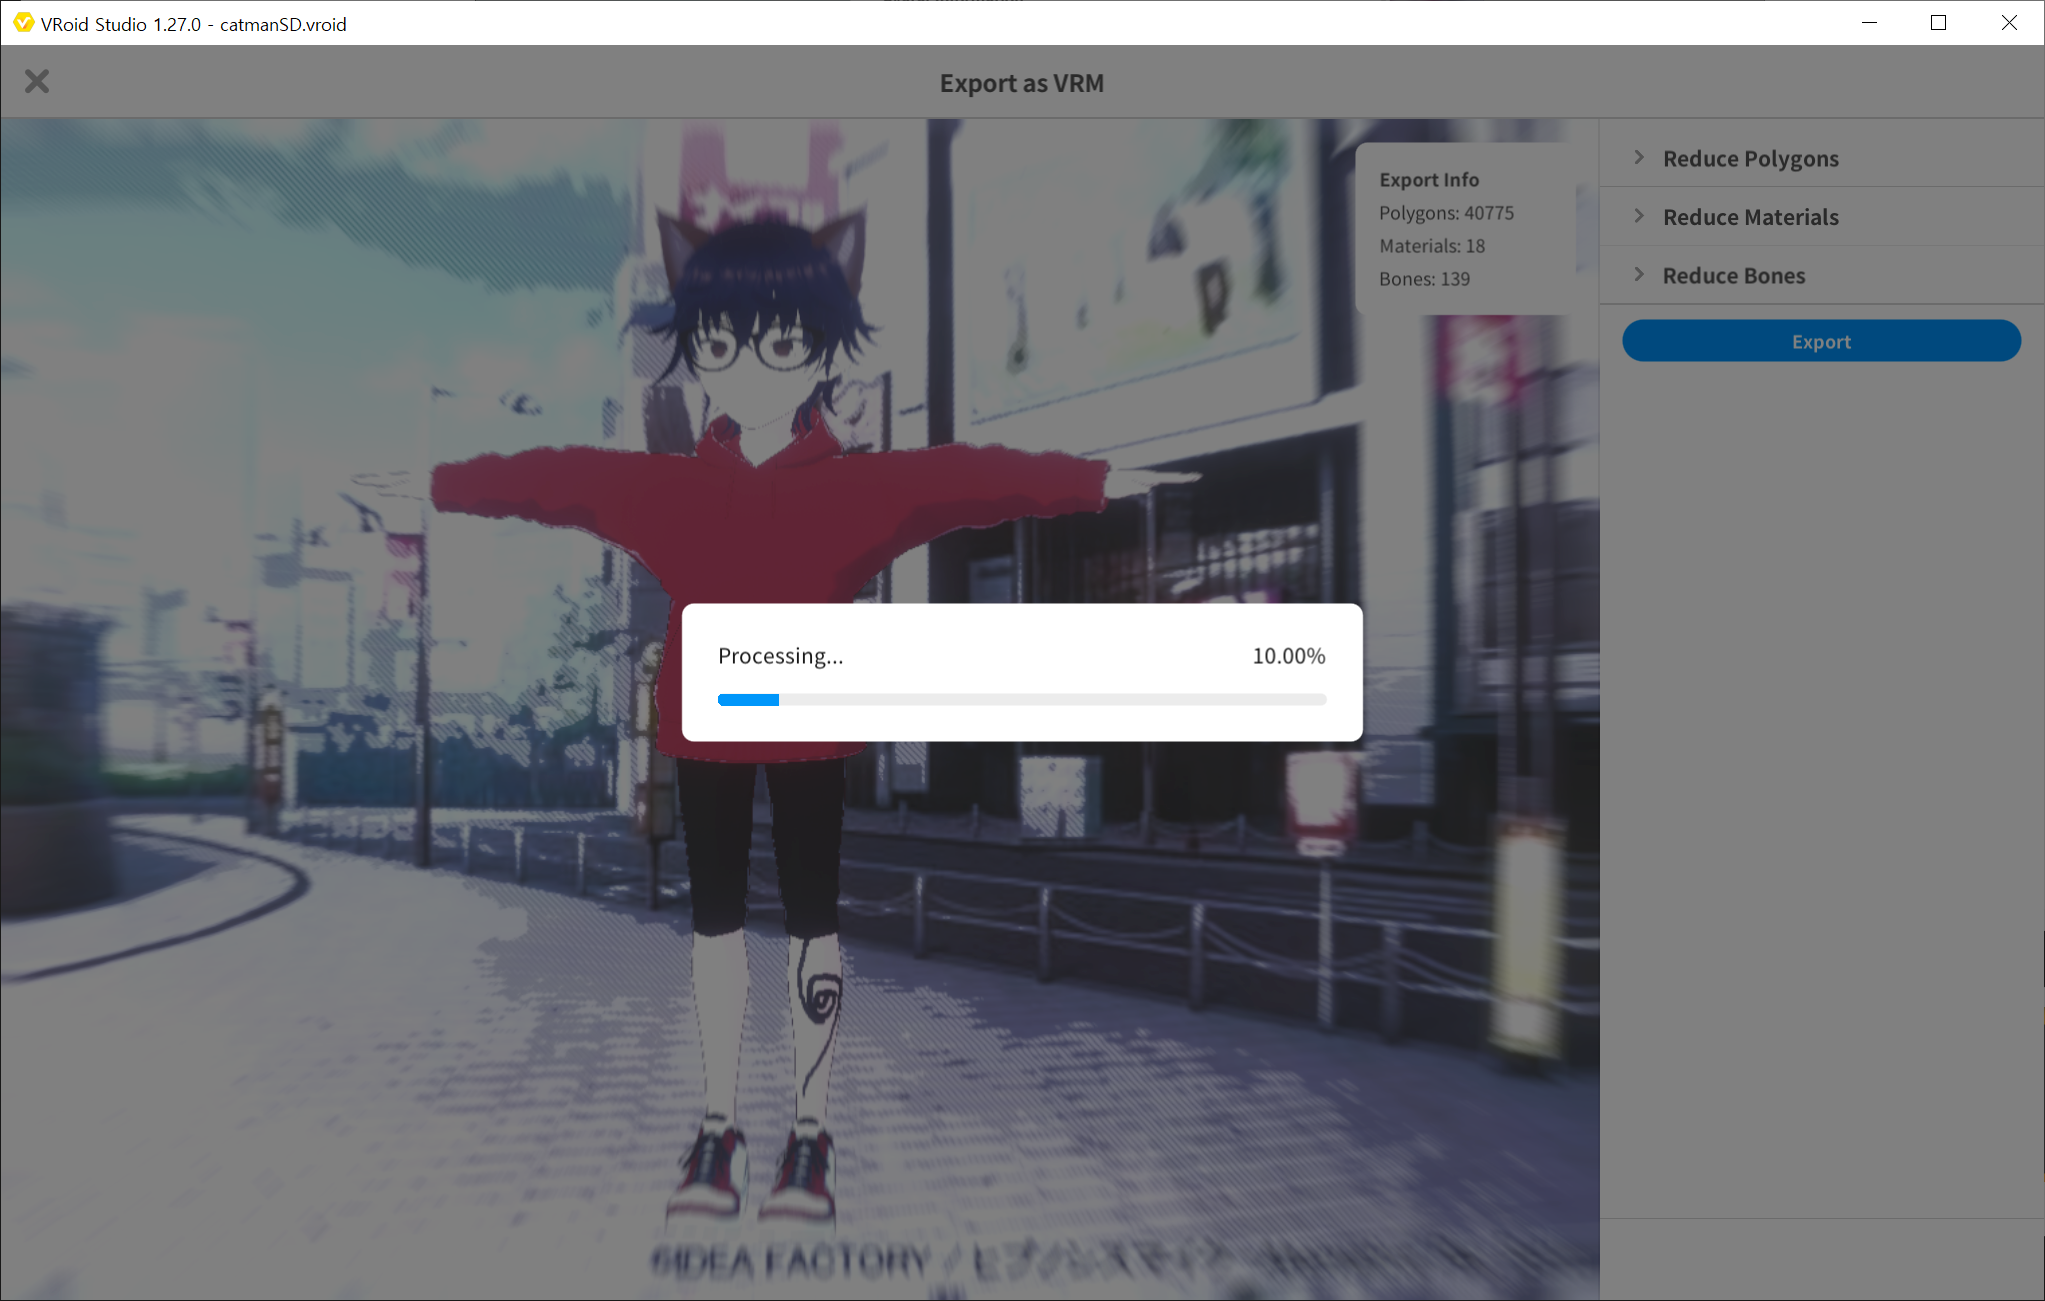Screen dimensions: 2045x1301
Task: Click the export progress bar
Action: click(x=1021, y=700)
